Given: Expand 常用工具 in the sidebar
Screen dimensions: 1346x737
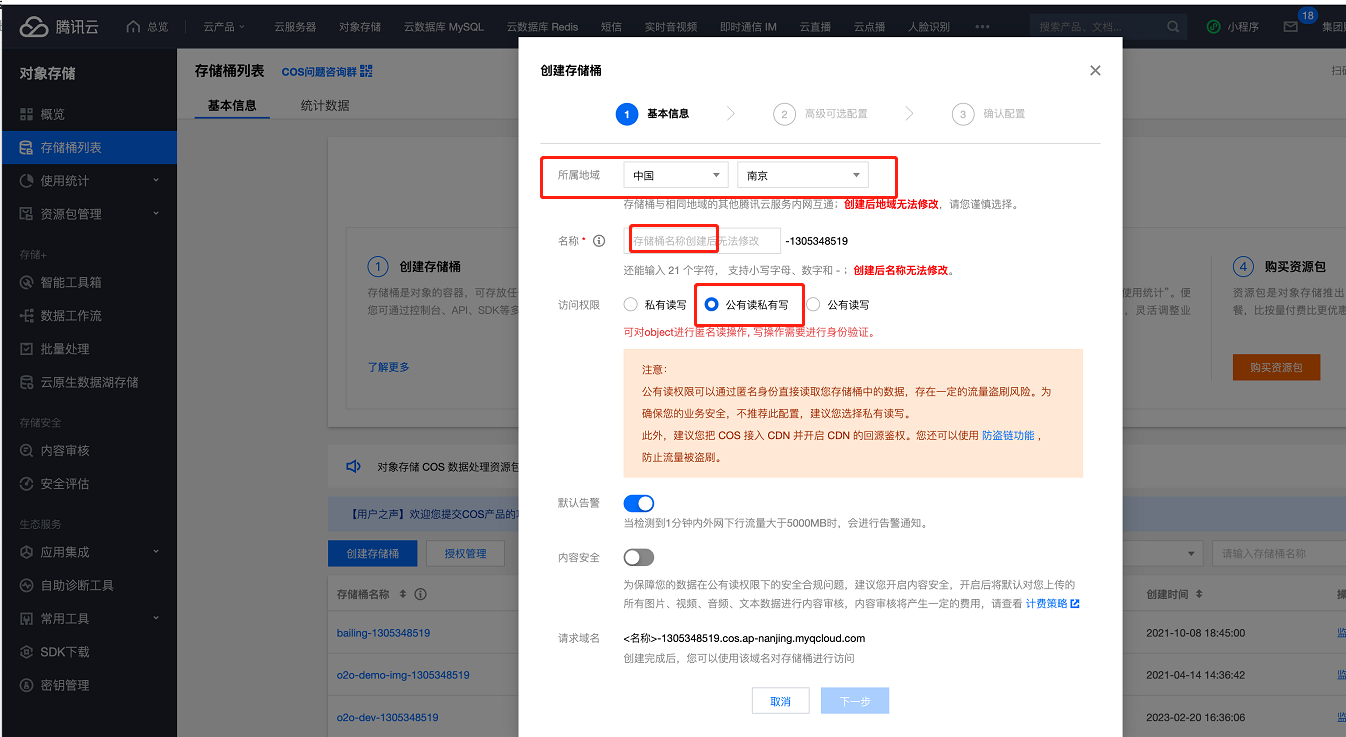Looking at the screenshot, I should click(x=156, y=619).
